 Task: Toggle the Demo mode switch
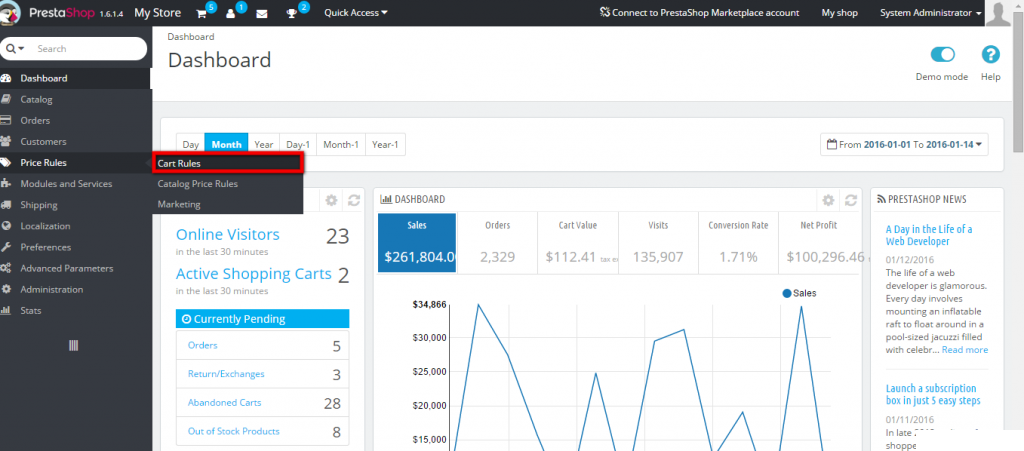942,54
